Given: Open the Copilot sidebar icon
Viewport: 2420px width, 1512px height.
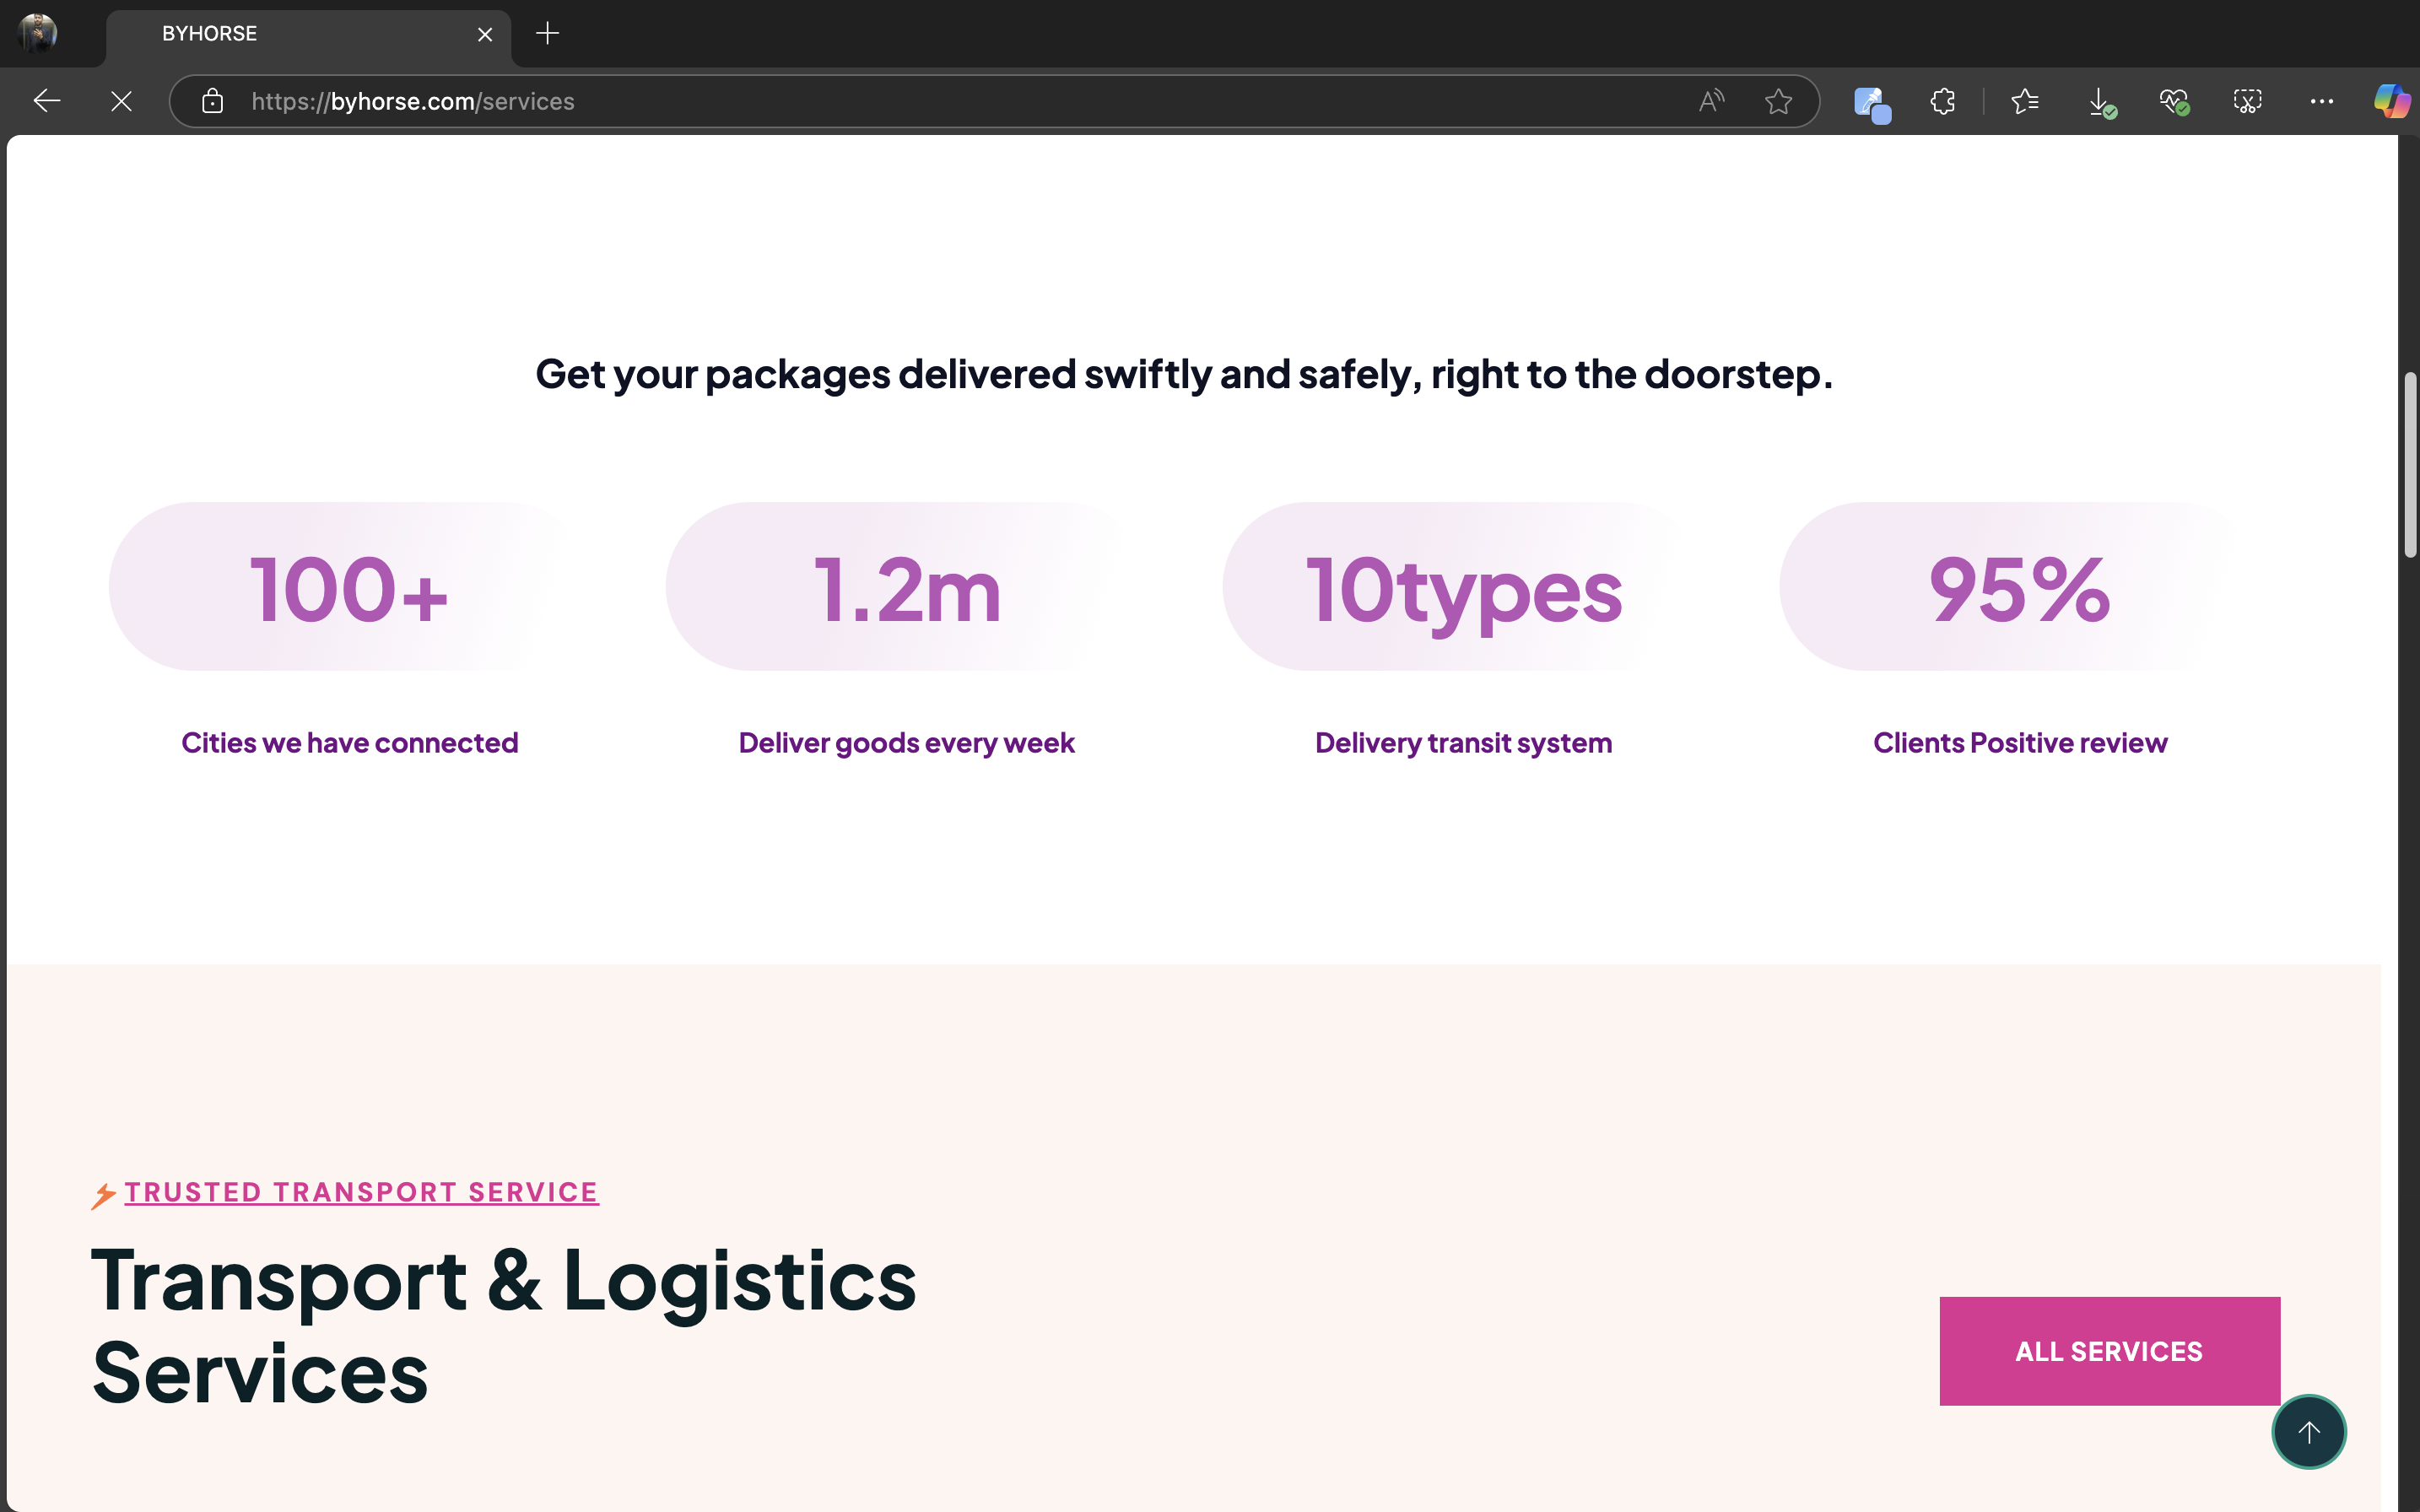Looking at the screenshot, I should coord(2391,101).
